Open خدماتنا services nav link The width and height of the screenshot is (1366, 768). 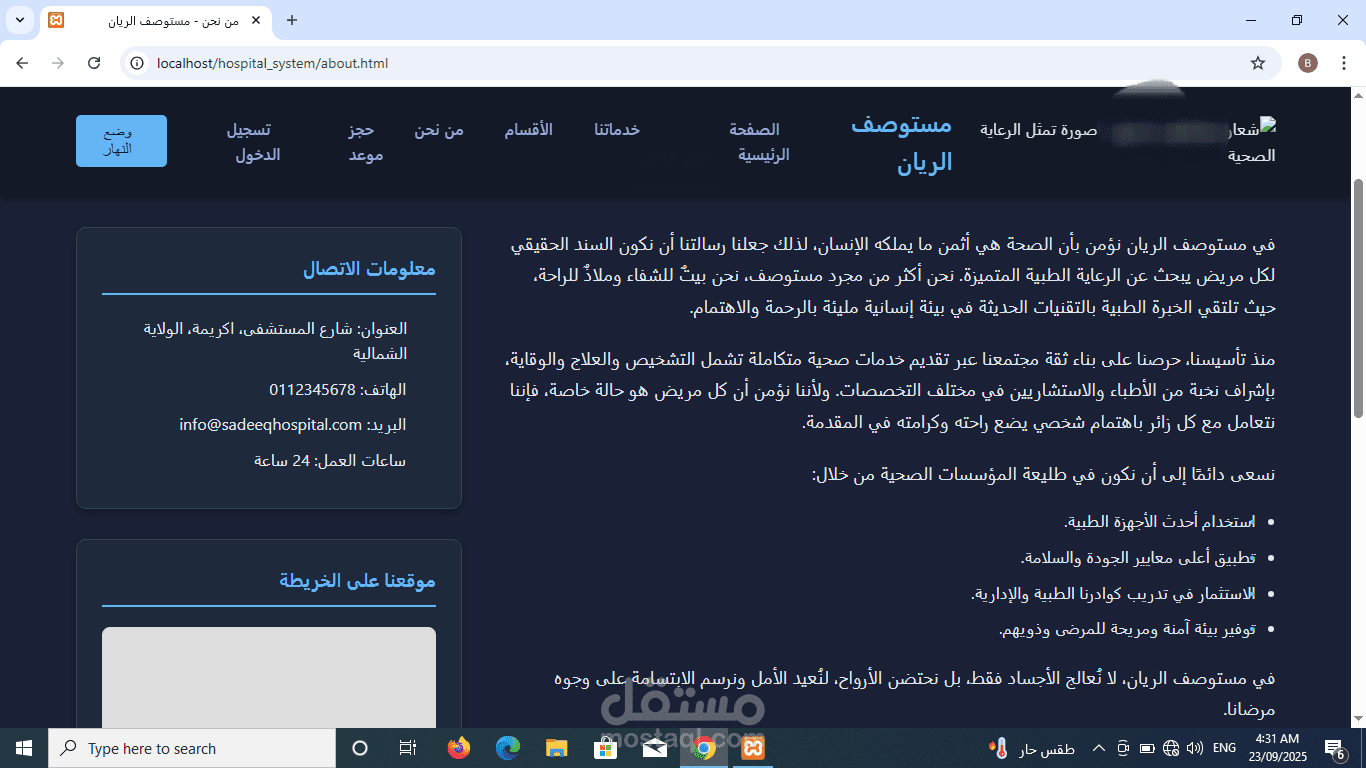tap(617, 130)
